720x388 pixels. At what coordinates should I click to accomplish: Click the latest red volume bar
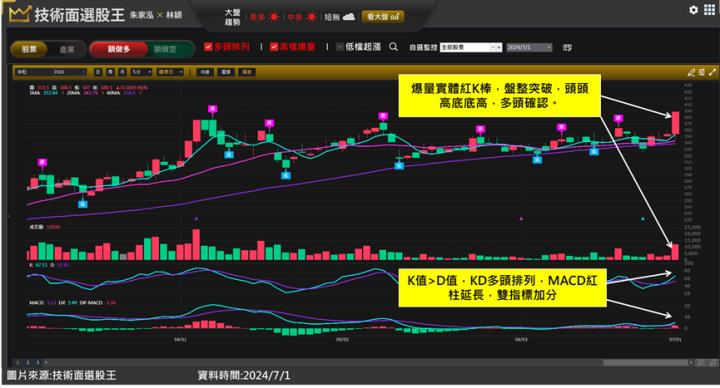click(x=675, y=252)
